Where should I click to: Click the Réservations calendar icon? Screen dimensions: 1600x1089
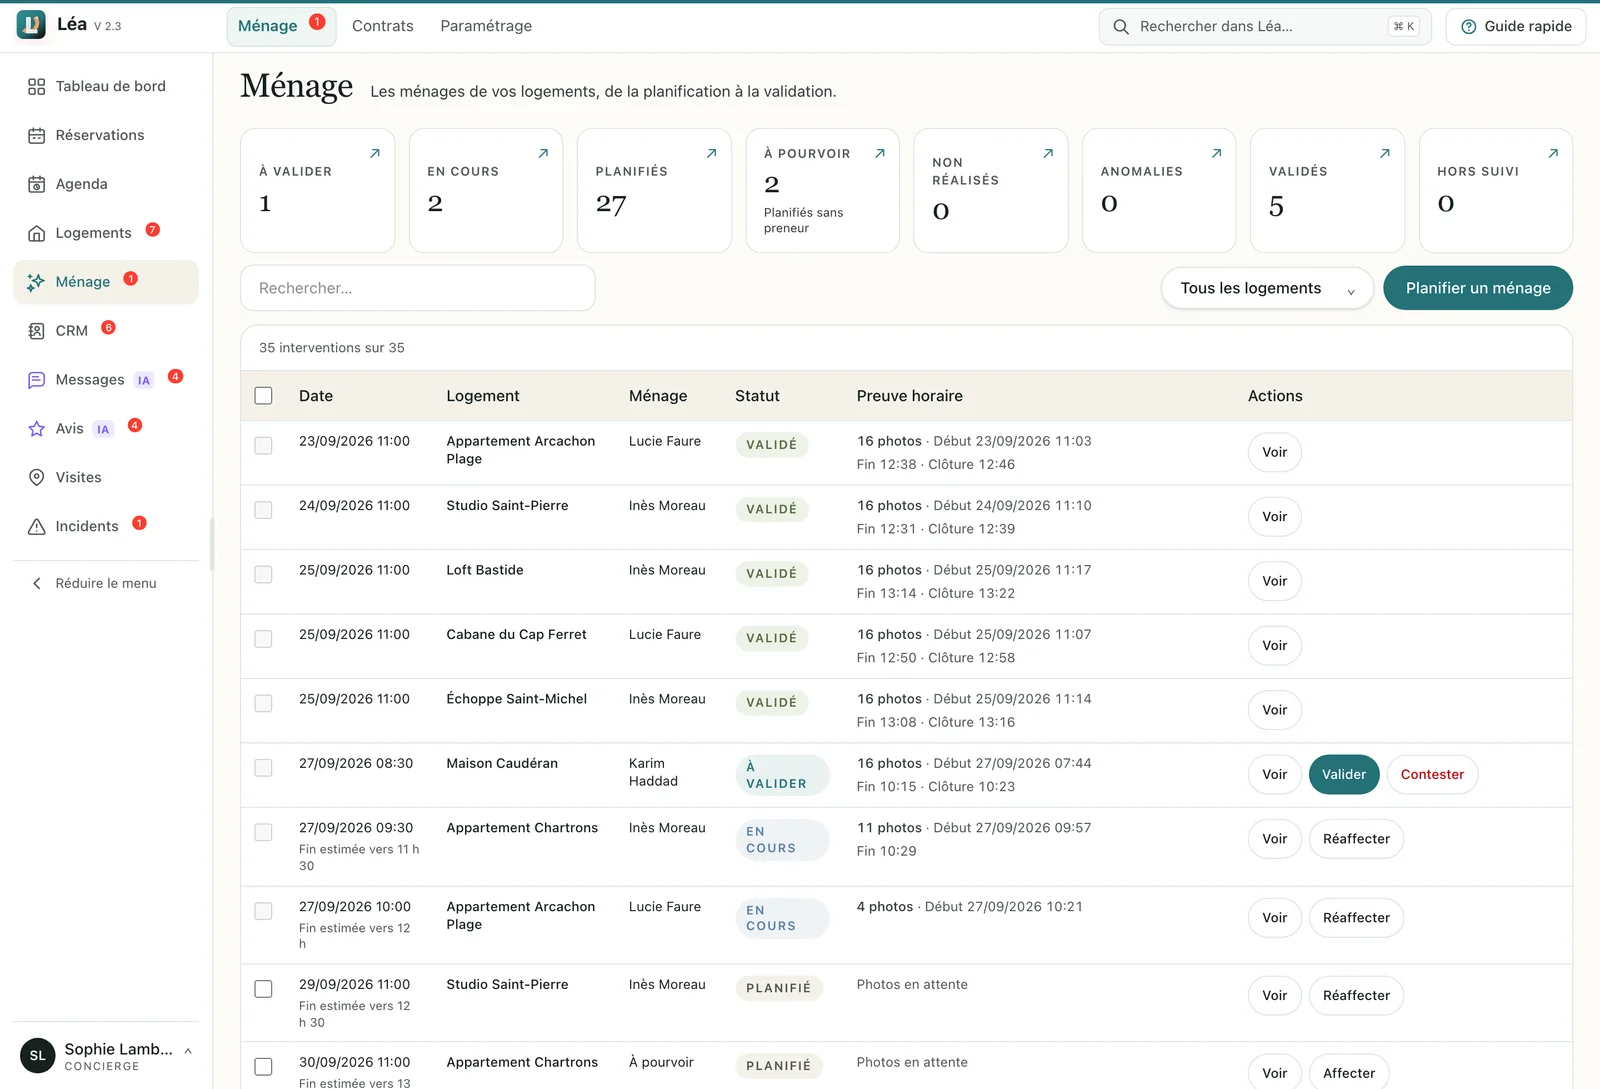37,136
